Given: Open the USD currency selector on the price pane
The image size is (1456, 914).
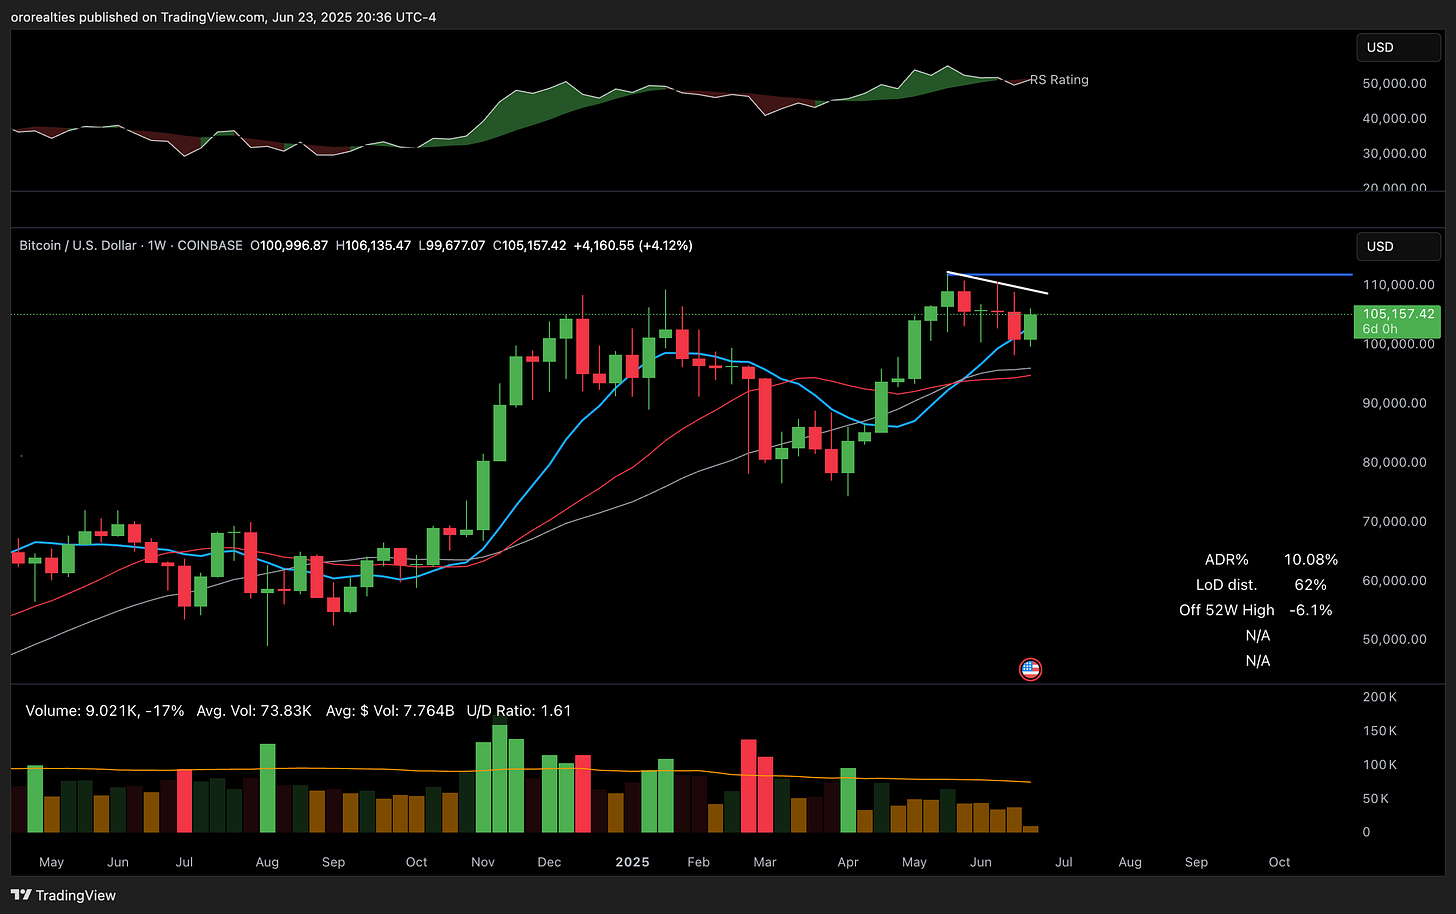Looking at the screenshot, I should tap(1398, 246).
